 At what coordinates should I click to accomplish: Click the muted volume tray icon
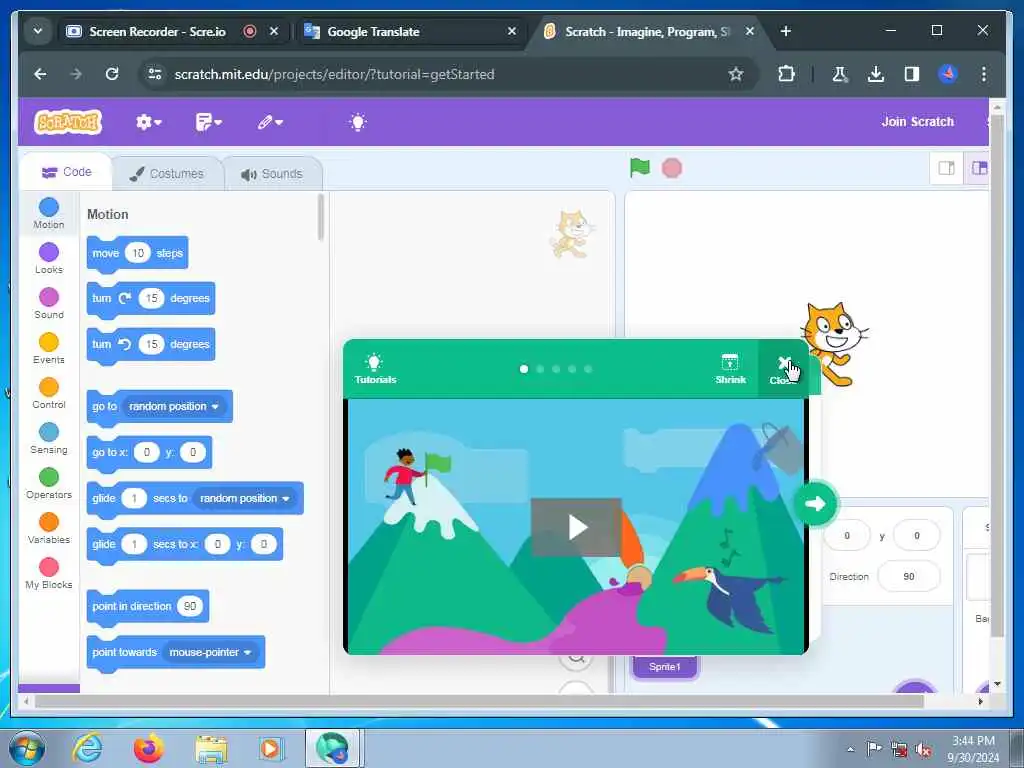[x=923, y=750]
